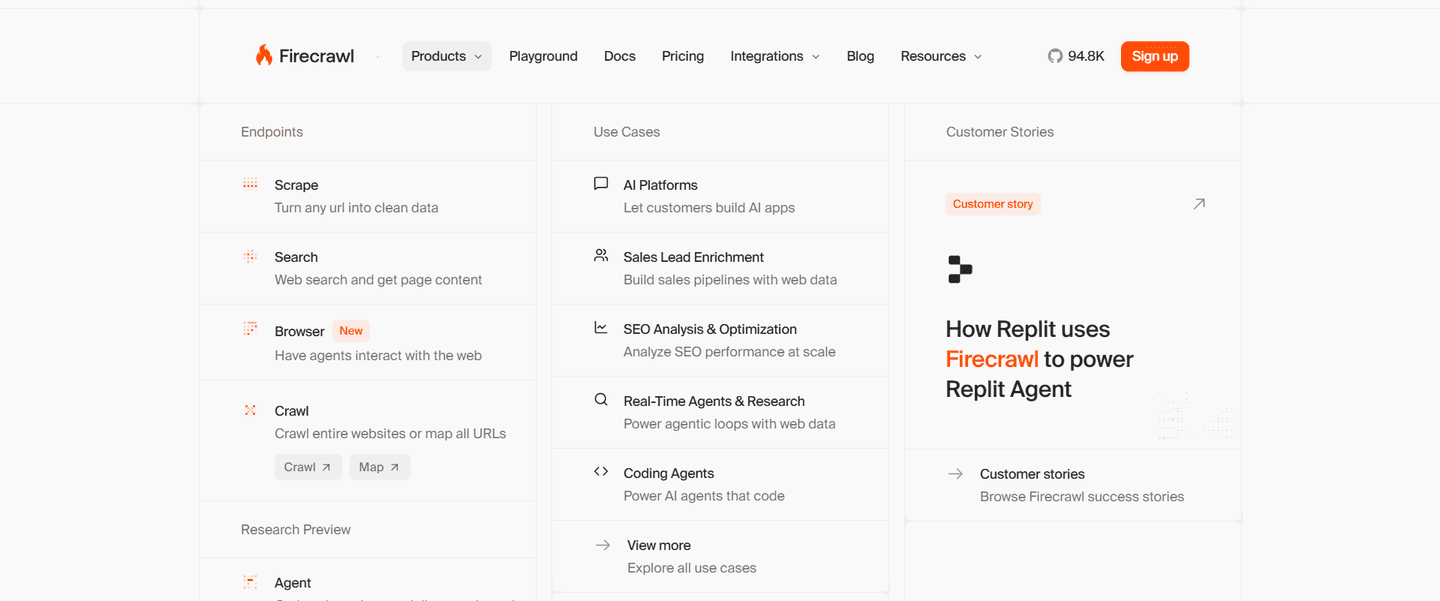1440x601 pixels.
Task: Click the Customer story orange tag
Action: point(993,204)
